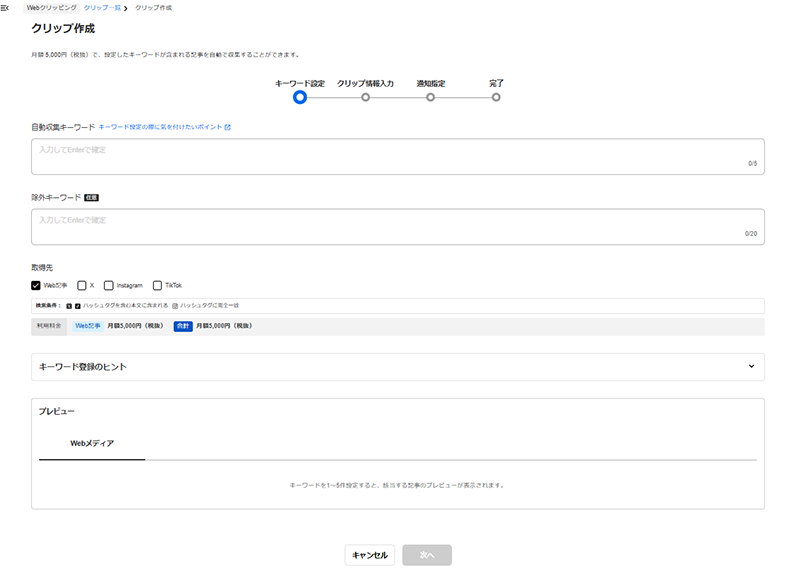Click the クリップ作成 page heading

click(63, 29)
